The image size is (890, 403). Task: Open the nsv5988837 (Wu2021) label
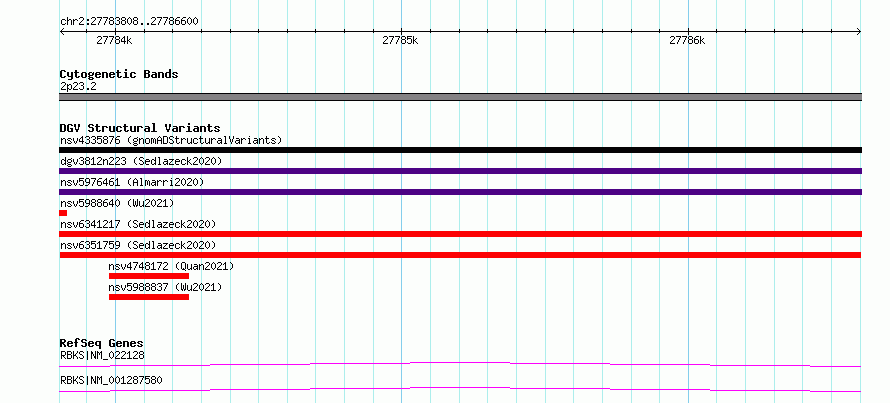click(x=165, y=287)
